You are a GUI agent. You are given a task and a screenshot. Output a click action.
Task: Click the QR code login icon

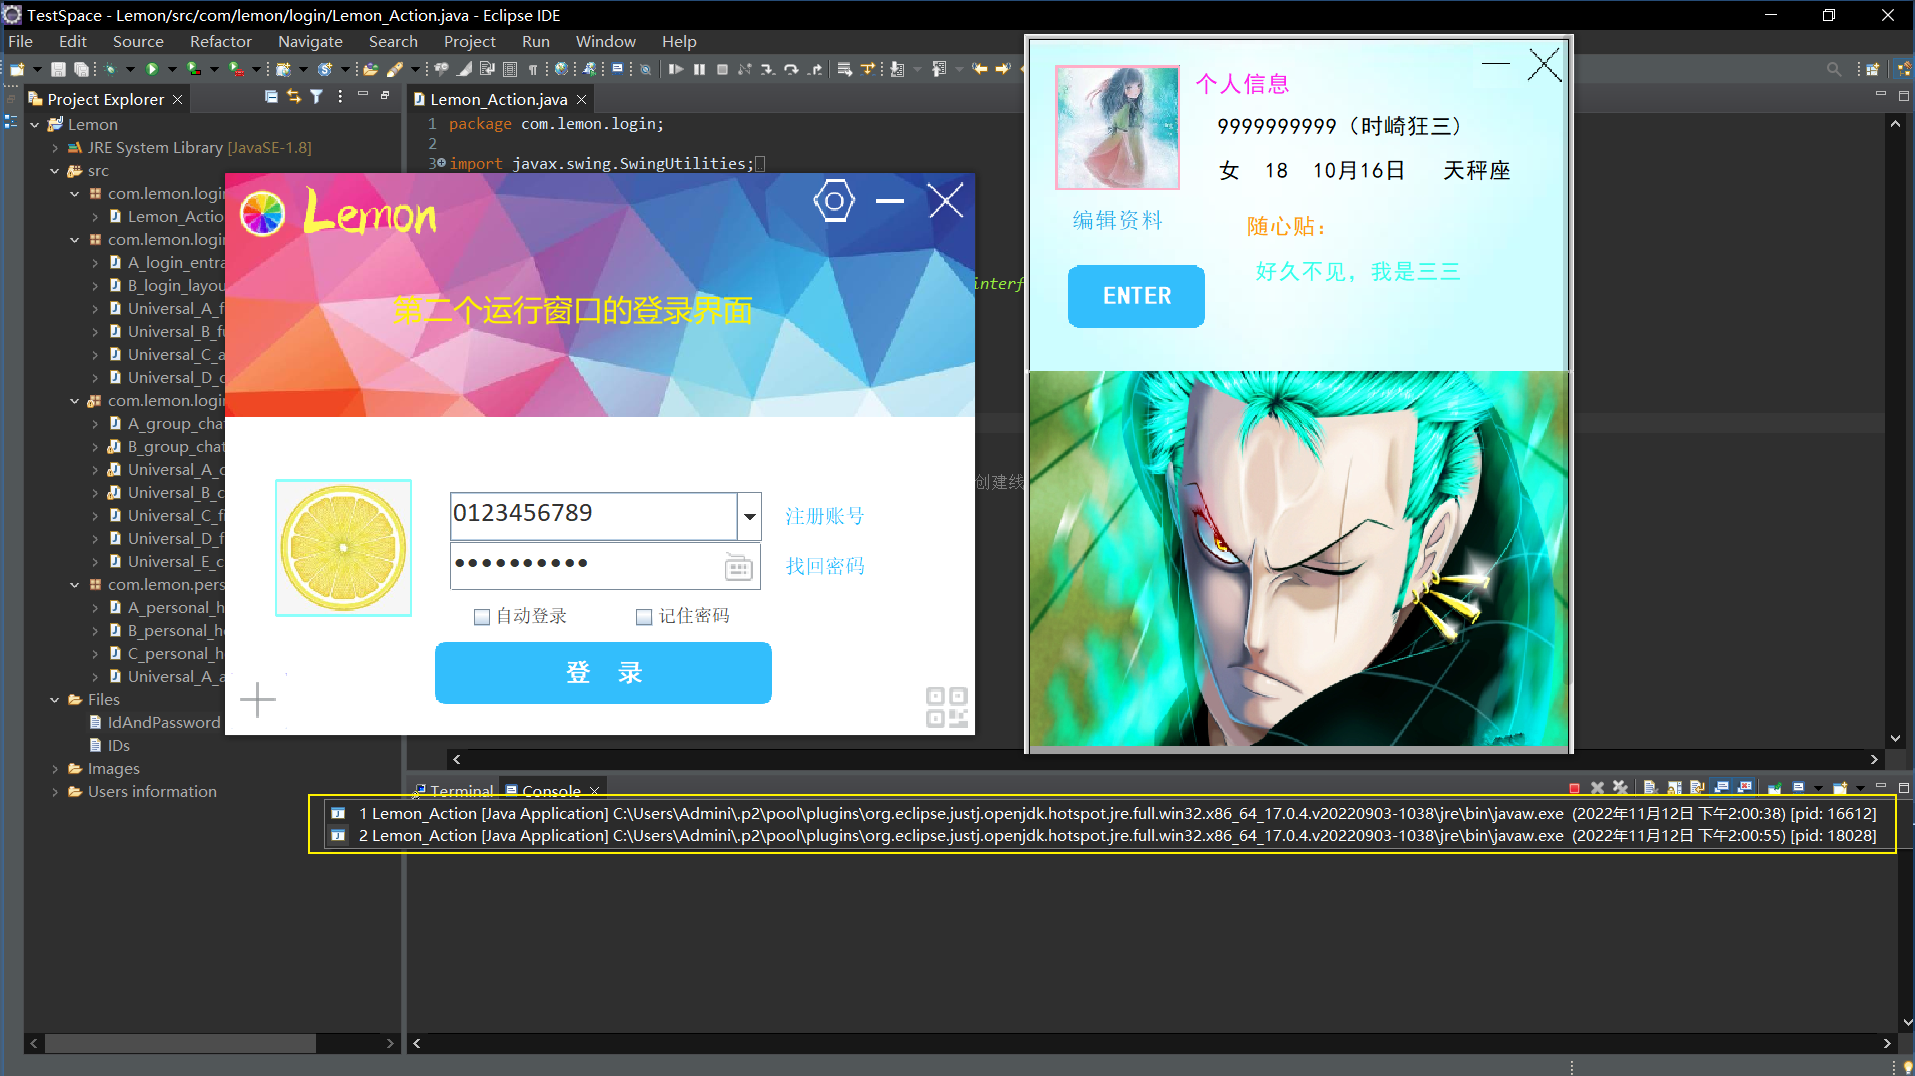[x=946, y=705]
